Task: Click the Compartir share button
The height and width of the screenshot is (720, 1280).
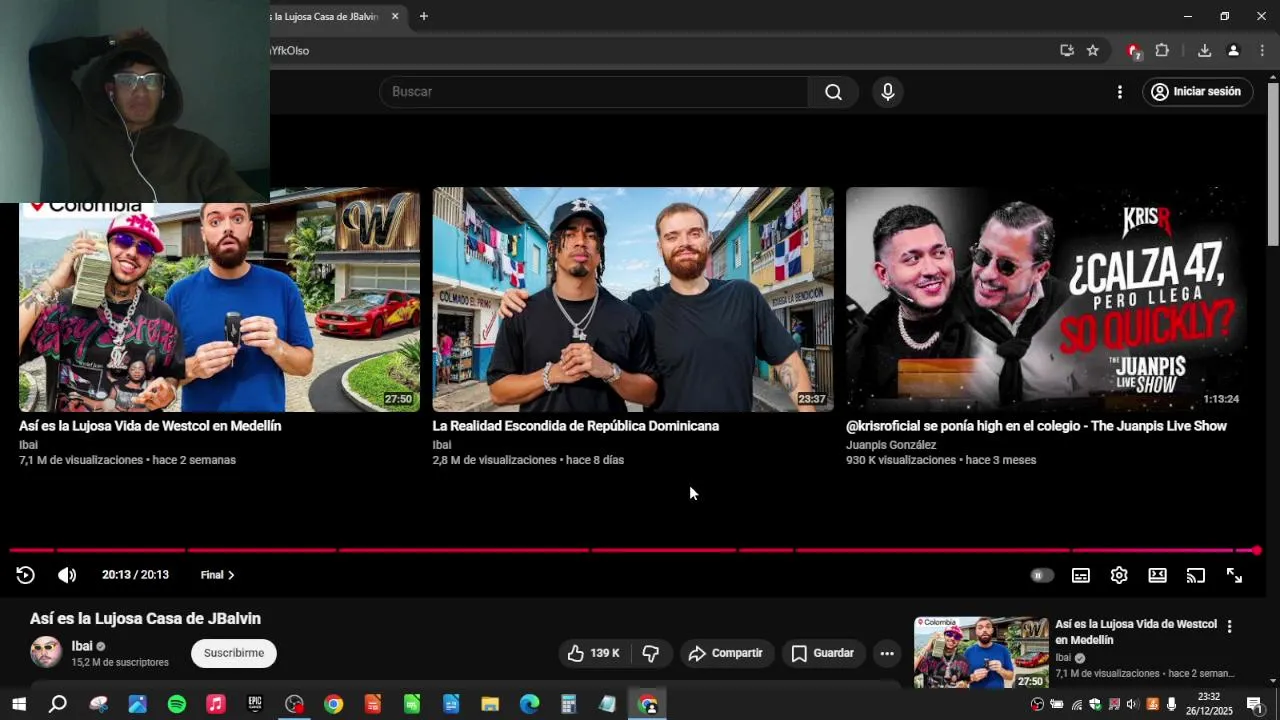Action: click(x=726, y=653)
